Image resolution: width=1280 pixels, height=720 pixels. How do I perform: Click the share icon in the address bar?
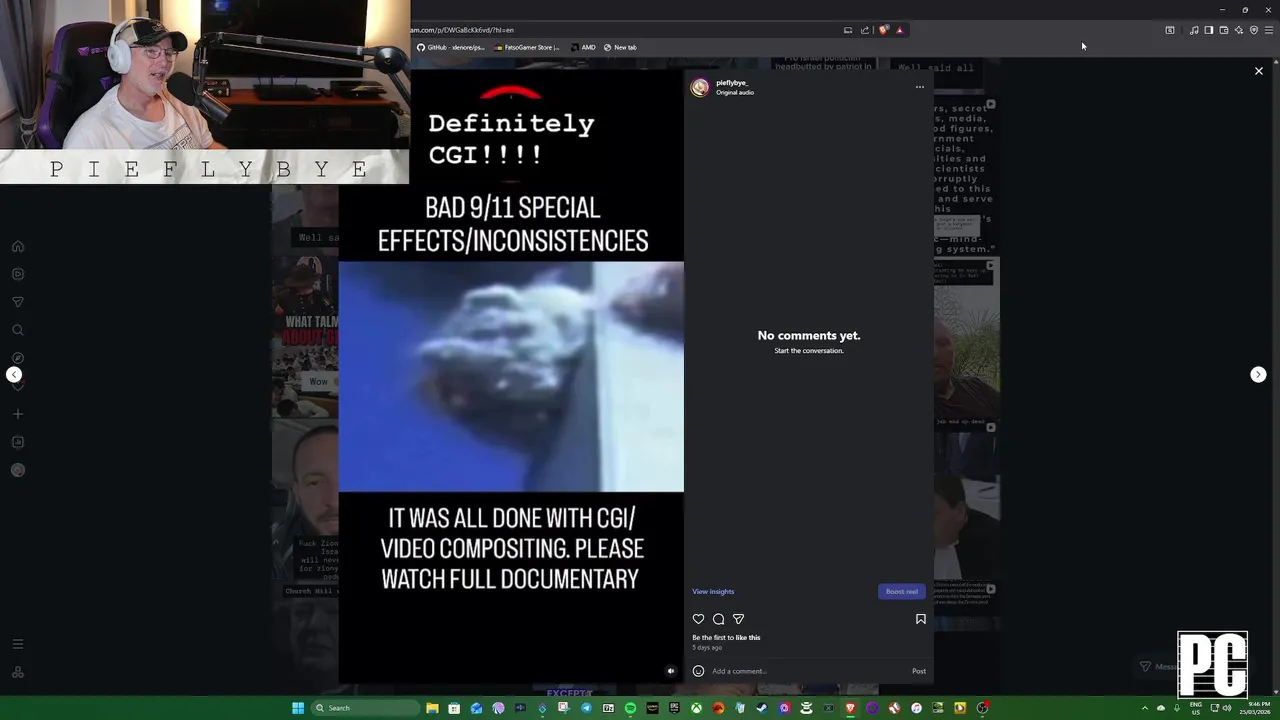(865, 30)
